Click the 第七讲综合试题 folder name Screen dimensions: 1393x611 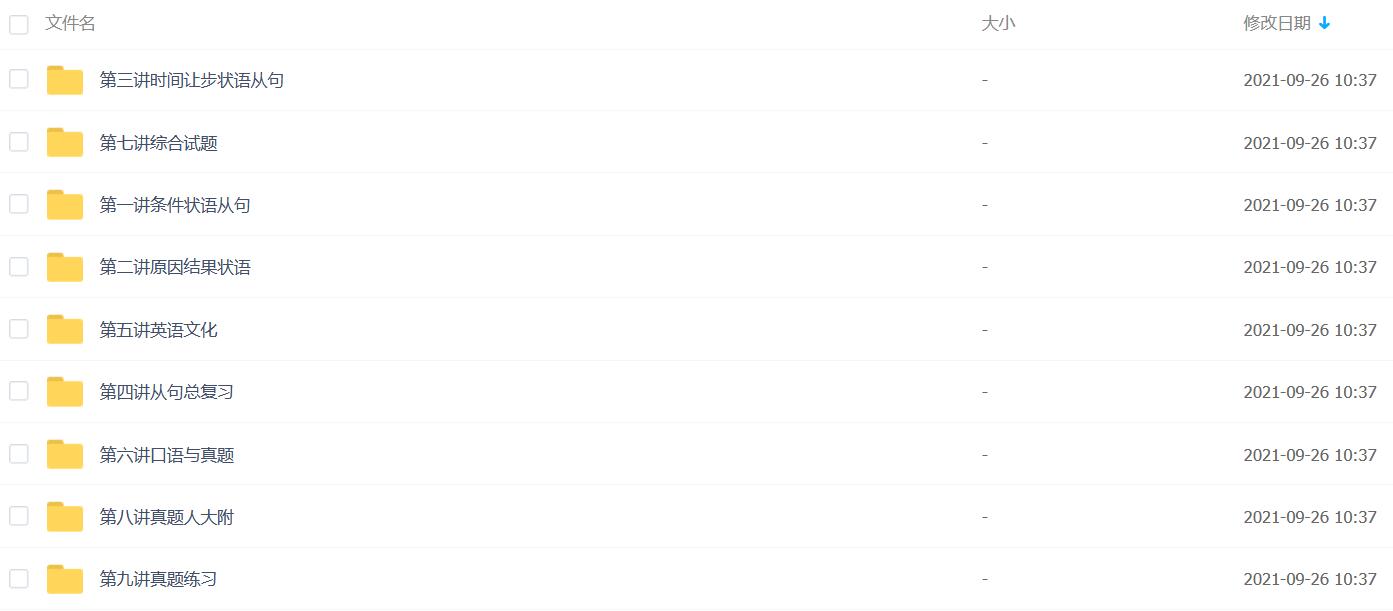click(158, 143)
